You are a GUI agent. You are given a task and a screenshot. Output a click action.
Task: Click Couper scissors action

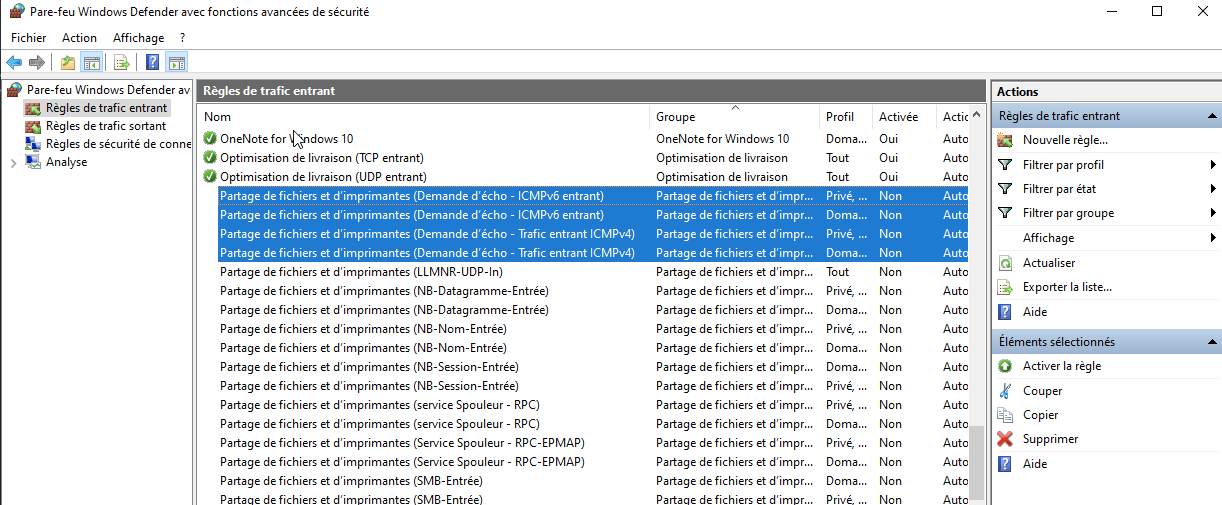coord(1042,391)
